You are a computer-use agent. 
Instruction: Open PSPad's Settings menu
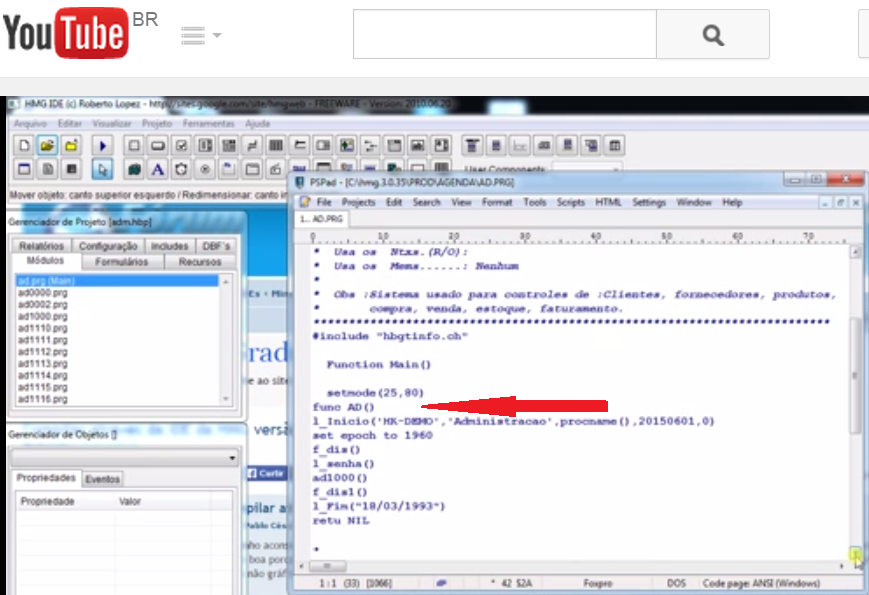pos(649,202)
